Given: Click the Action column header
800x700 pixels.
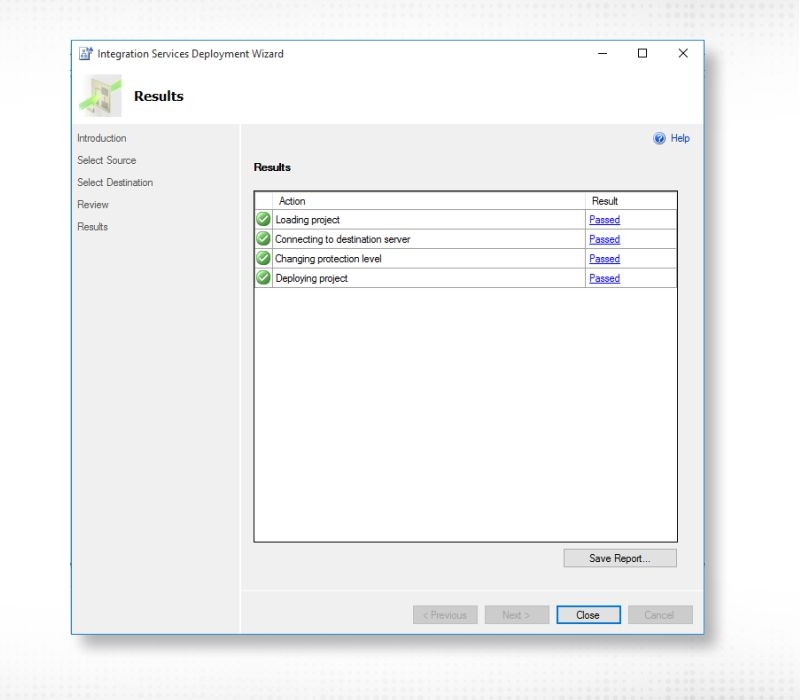Looking at the screenshot, I should 291,200.
